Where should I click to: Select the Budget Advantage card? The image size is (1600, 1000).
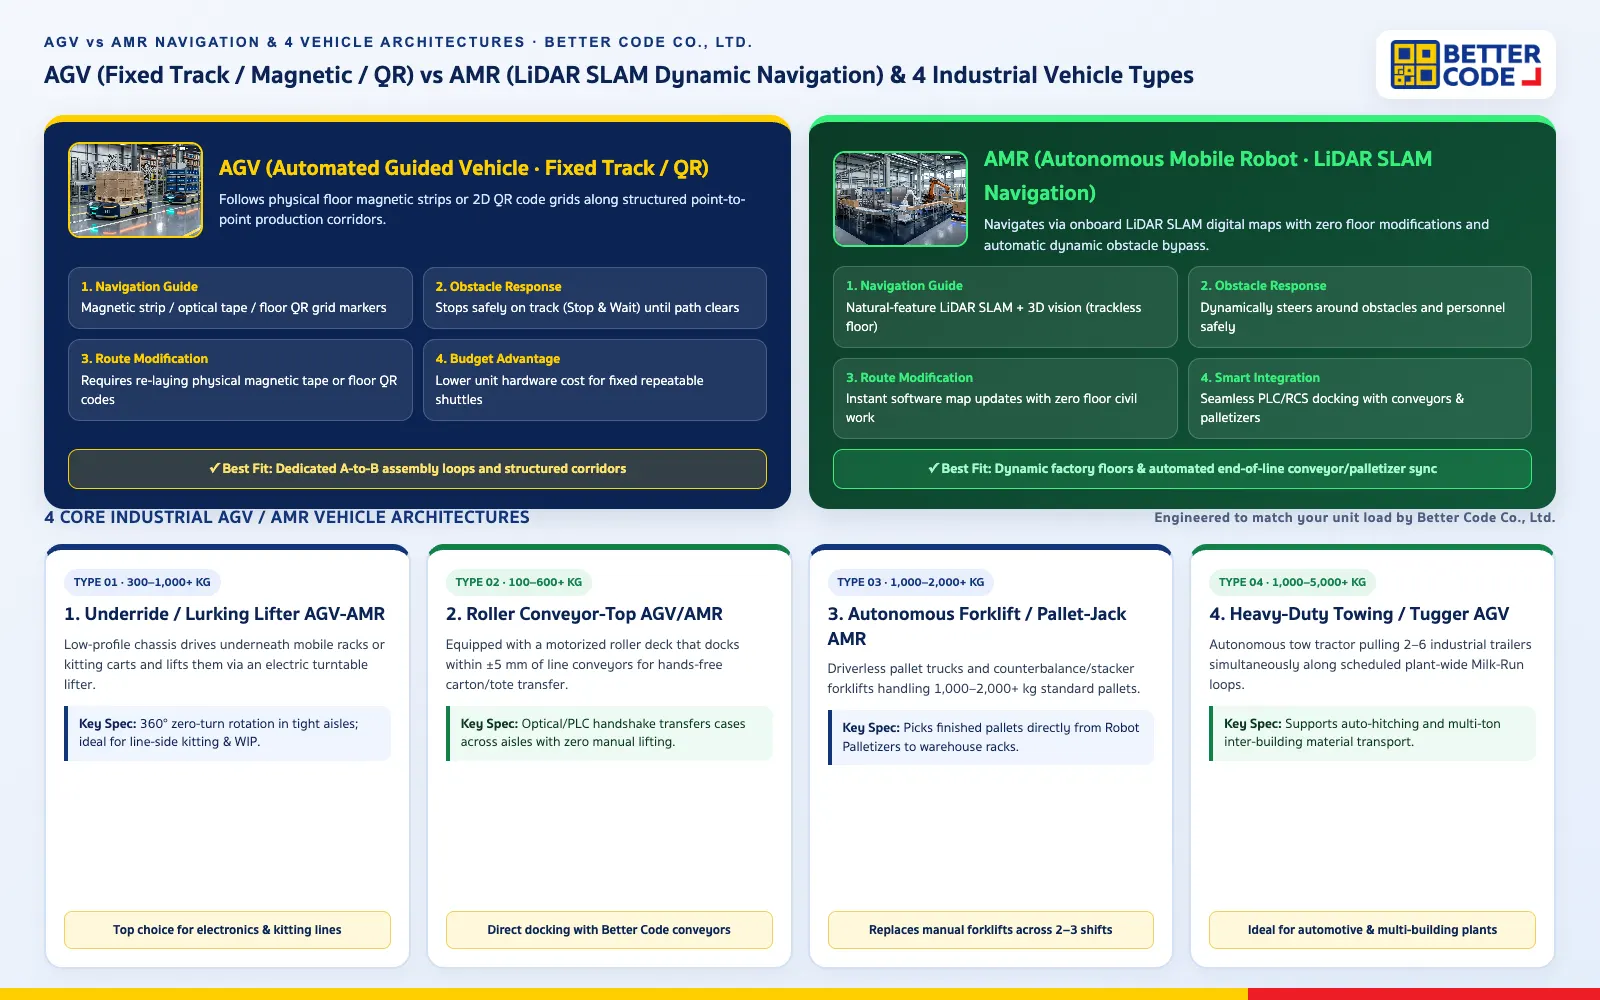[x=595, y=380]
